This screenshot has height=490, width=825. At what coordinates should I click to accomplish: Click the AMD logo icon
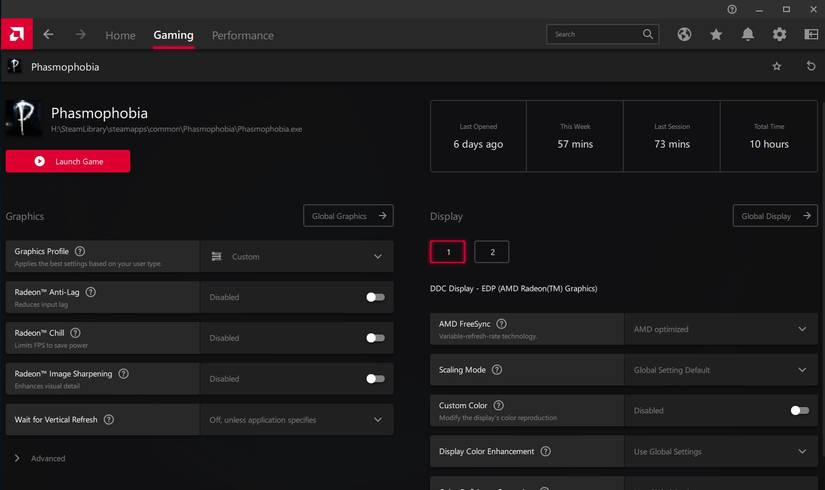point(16,34)
